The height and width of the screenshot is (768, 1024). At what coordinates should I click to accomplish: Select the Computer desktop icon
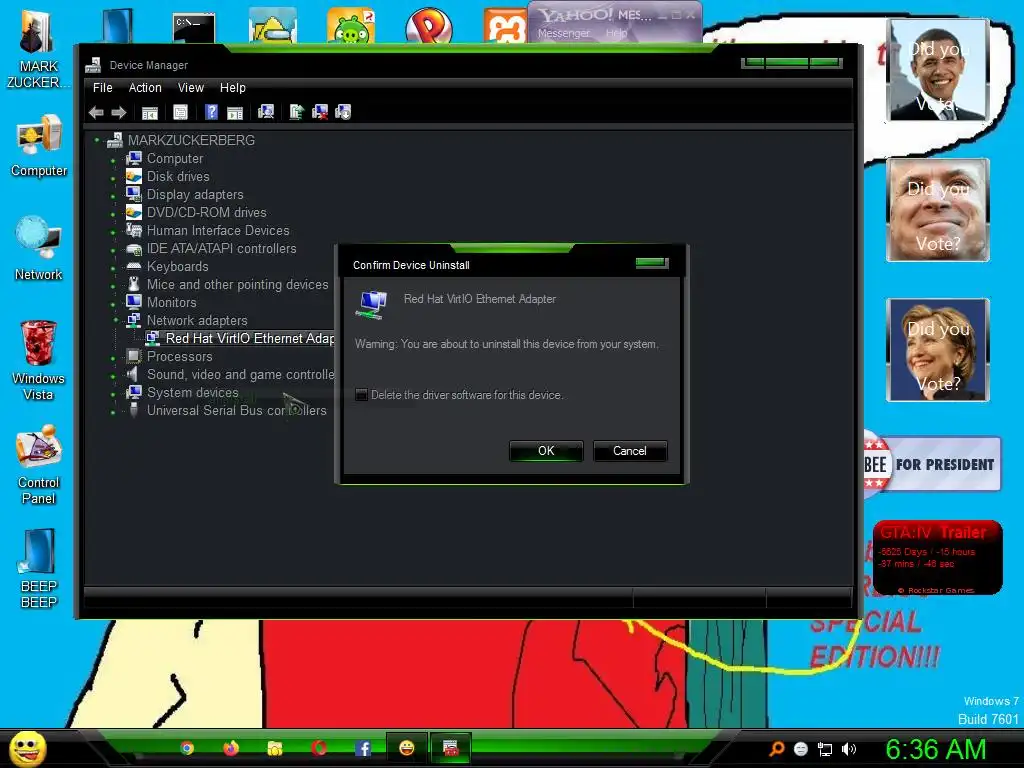(x=39, y=146)
